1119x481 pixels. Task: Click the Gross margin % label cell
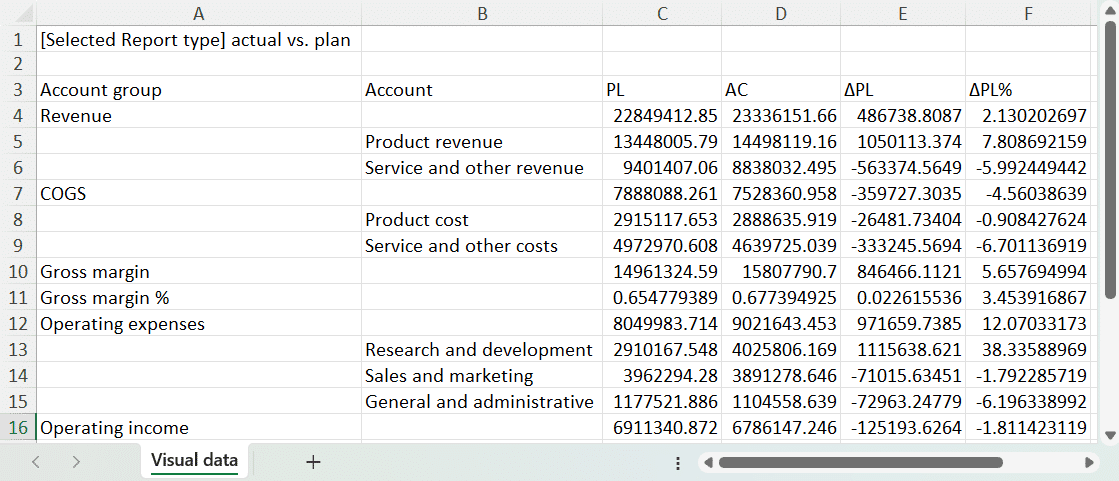pyautogui.click(x=198, y=298)
